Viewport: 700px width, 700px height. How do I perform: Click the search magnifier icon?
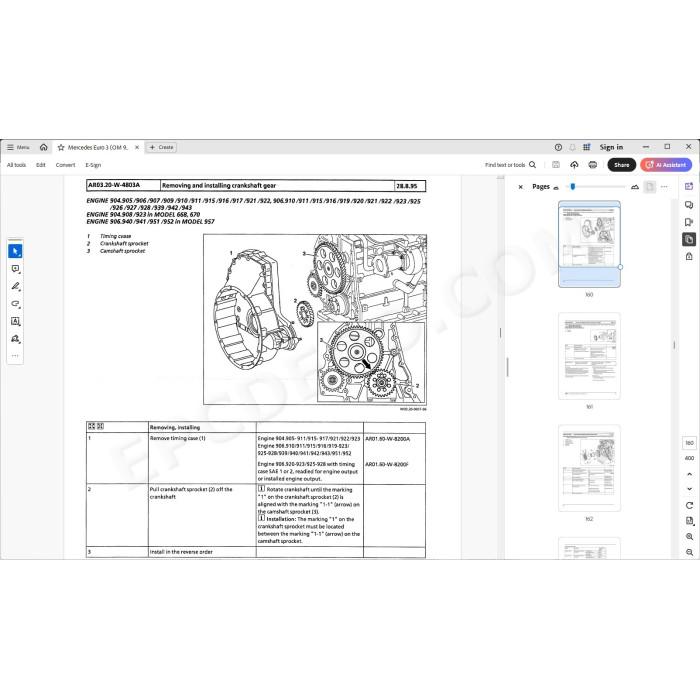[533, 165]
